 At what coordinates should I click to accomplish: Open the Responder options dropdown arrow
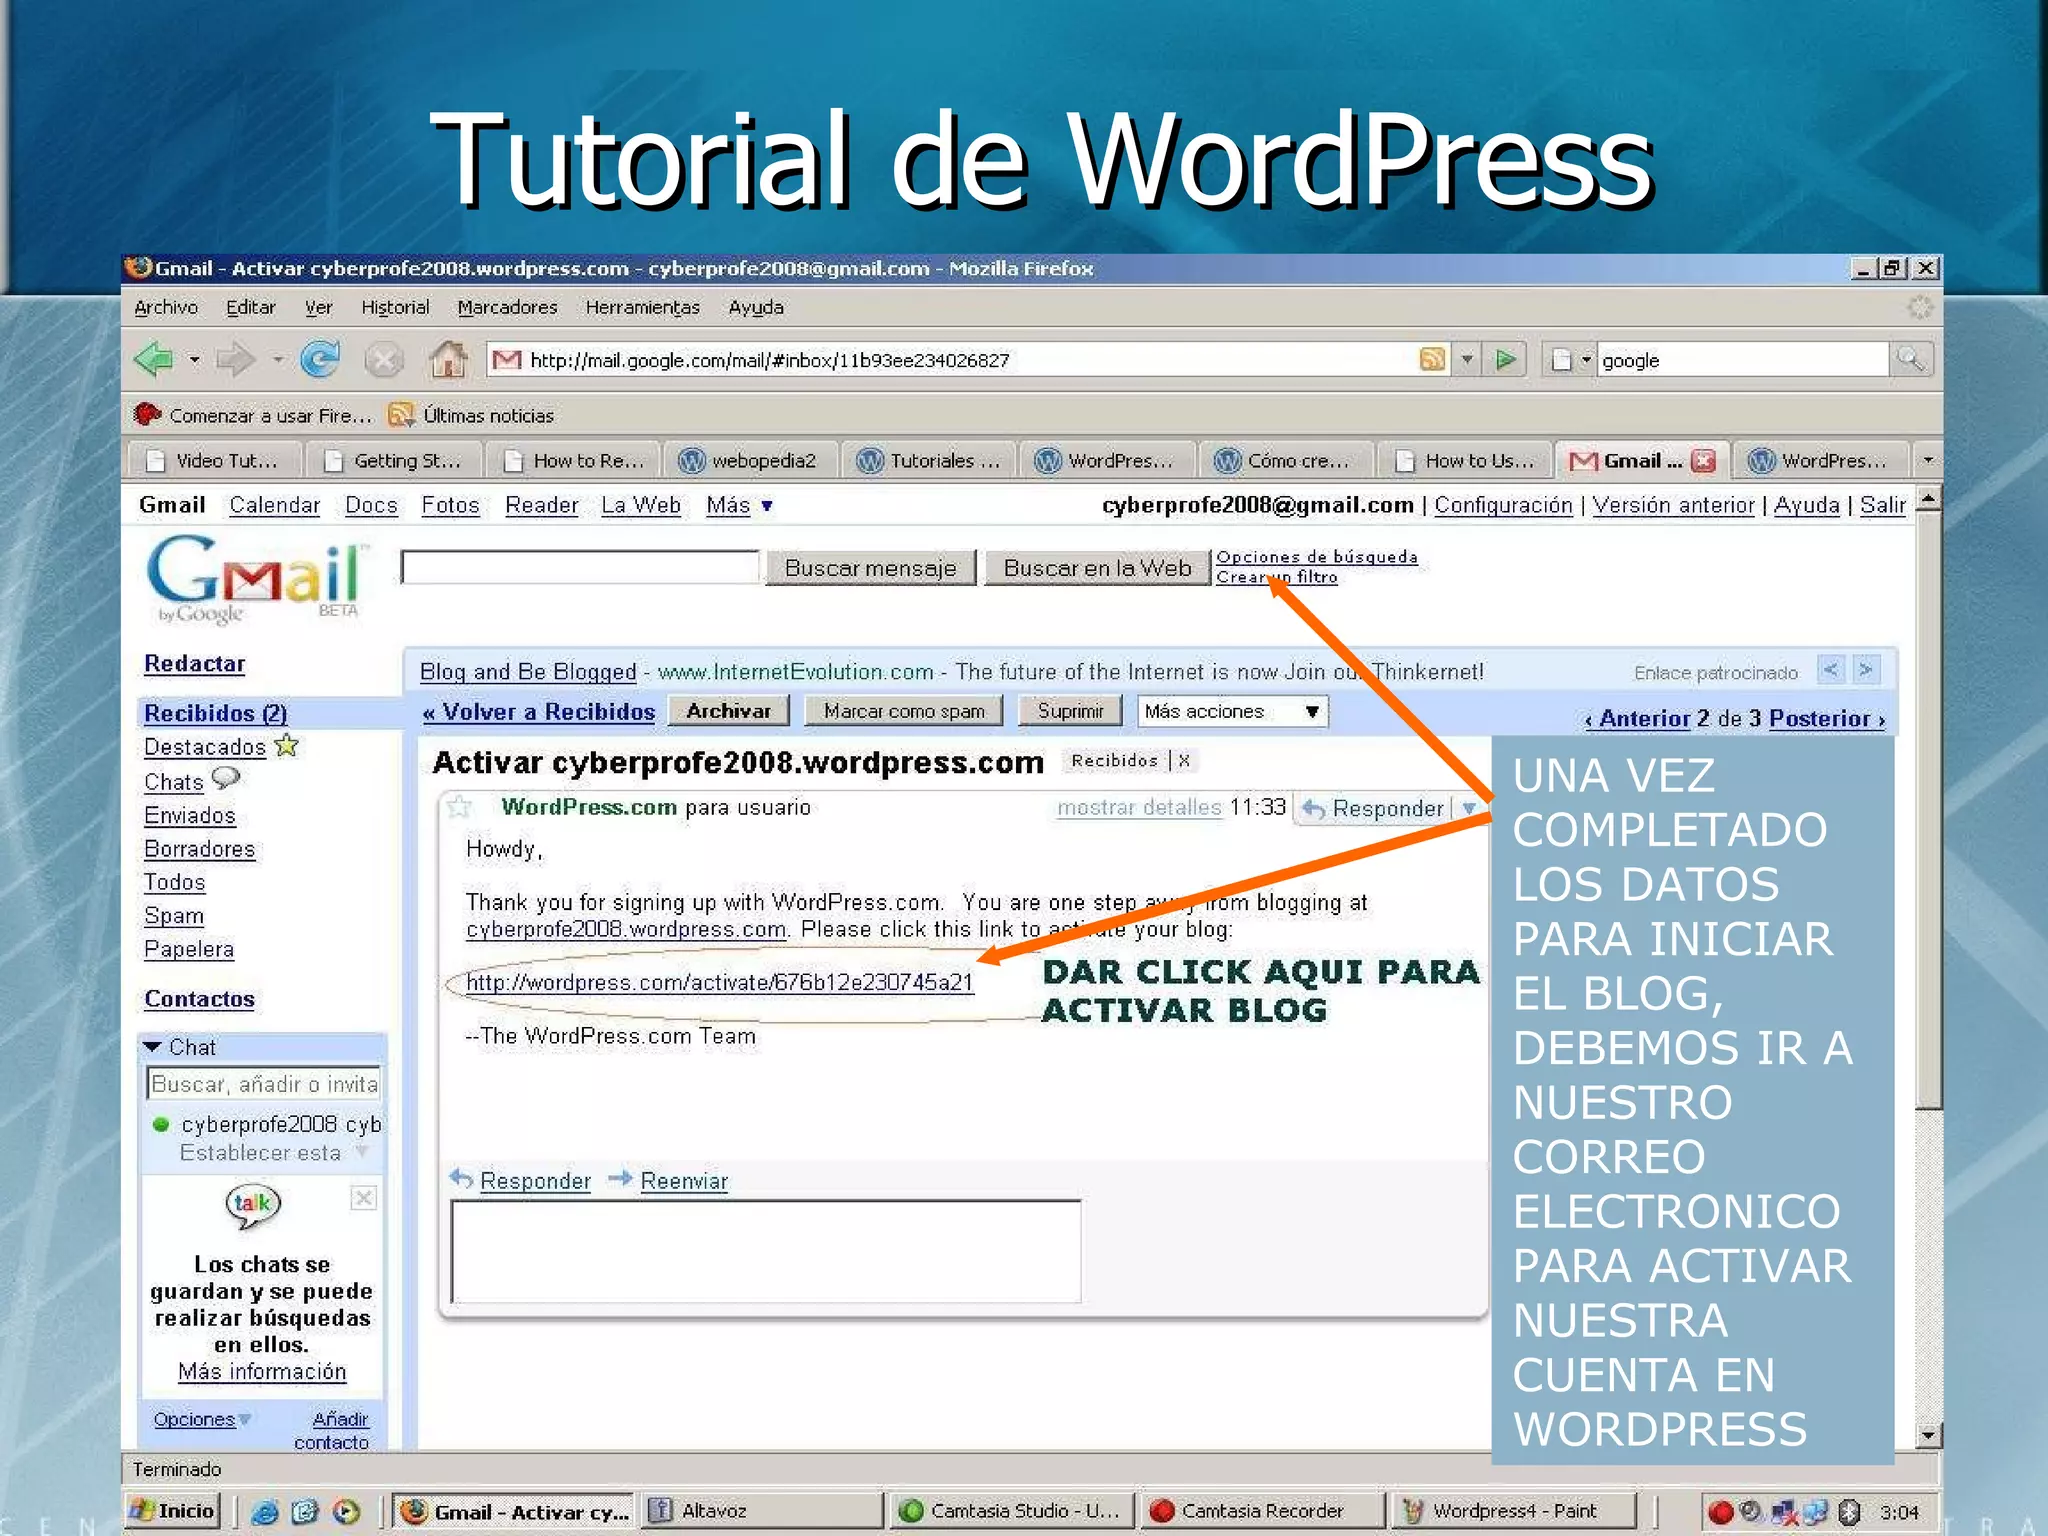tap(1468, 808)
